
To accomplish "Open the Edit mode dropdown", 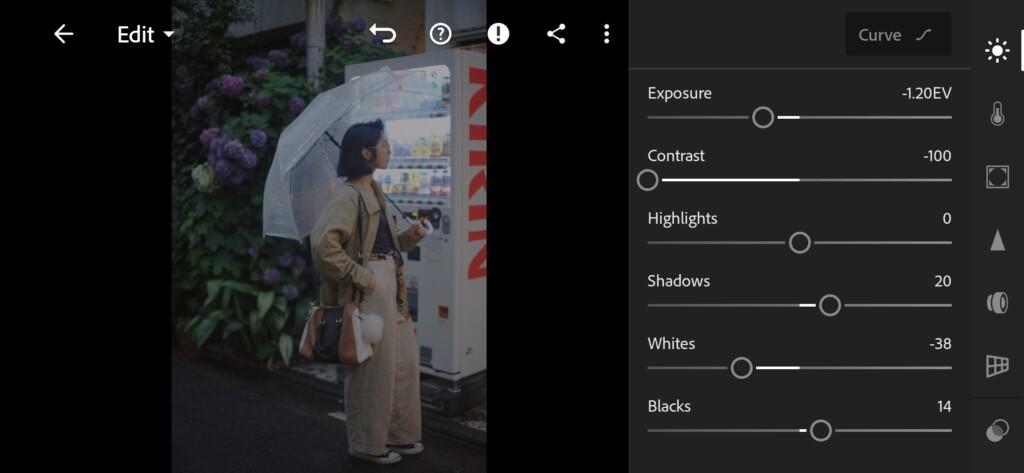I will click(x=145, y=35).
